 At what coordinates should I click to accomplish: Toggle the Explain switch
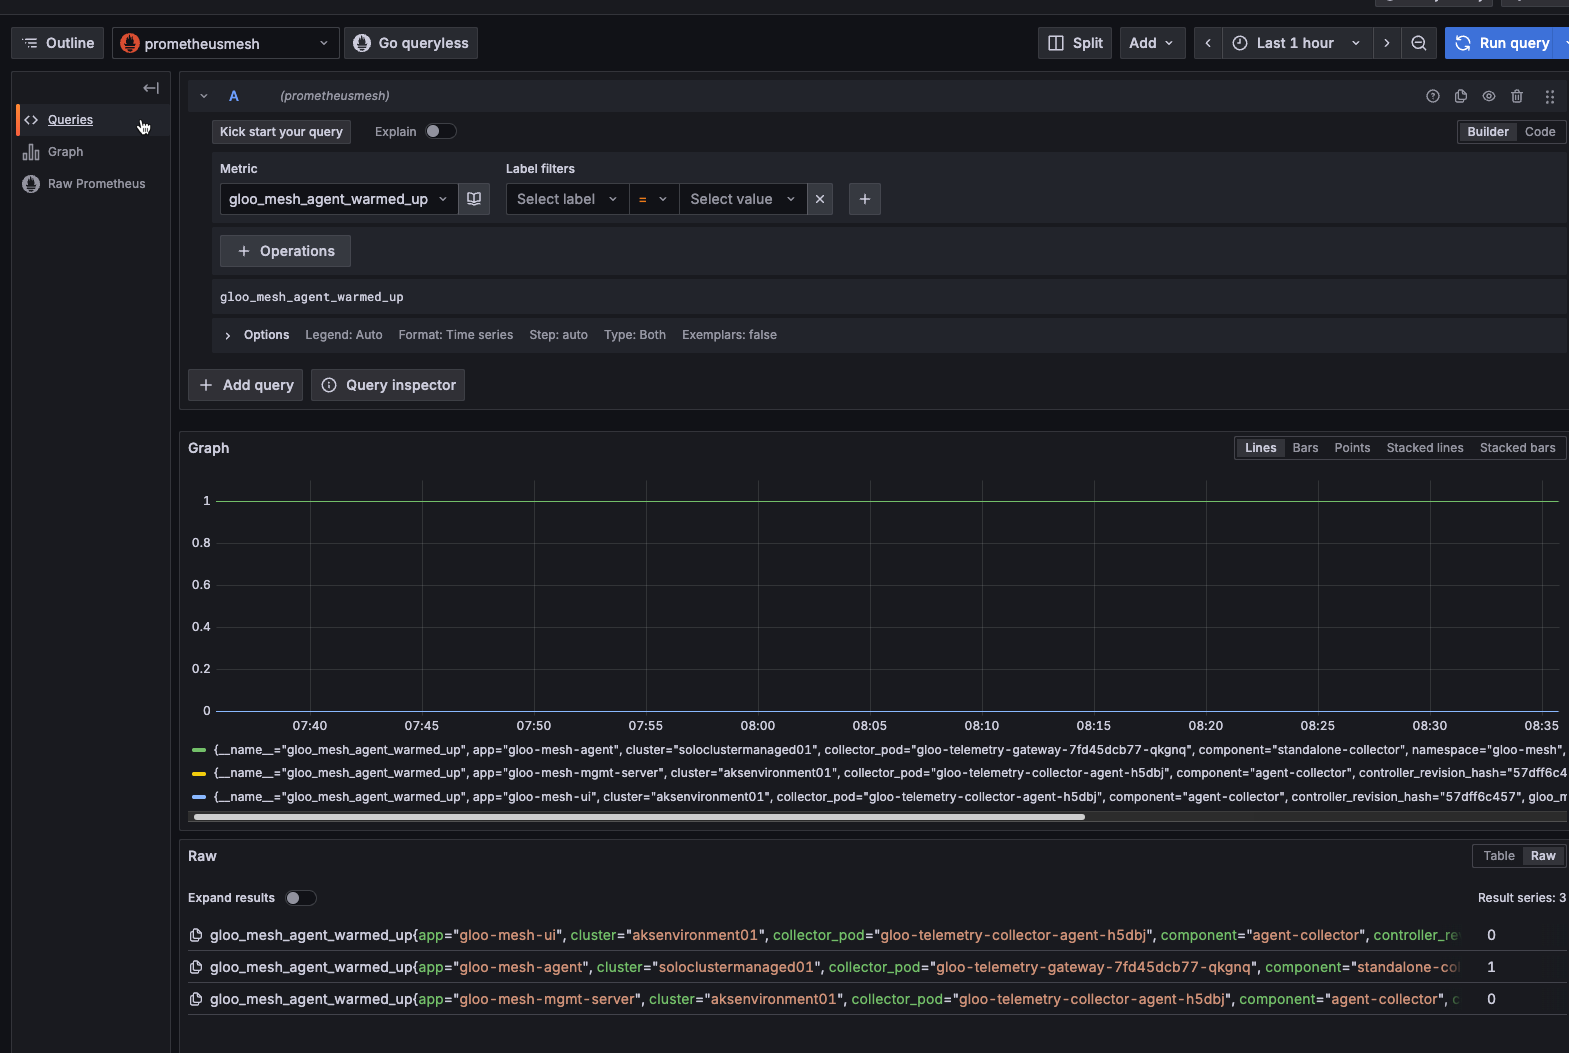click(440, 131)
